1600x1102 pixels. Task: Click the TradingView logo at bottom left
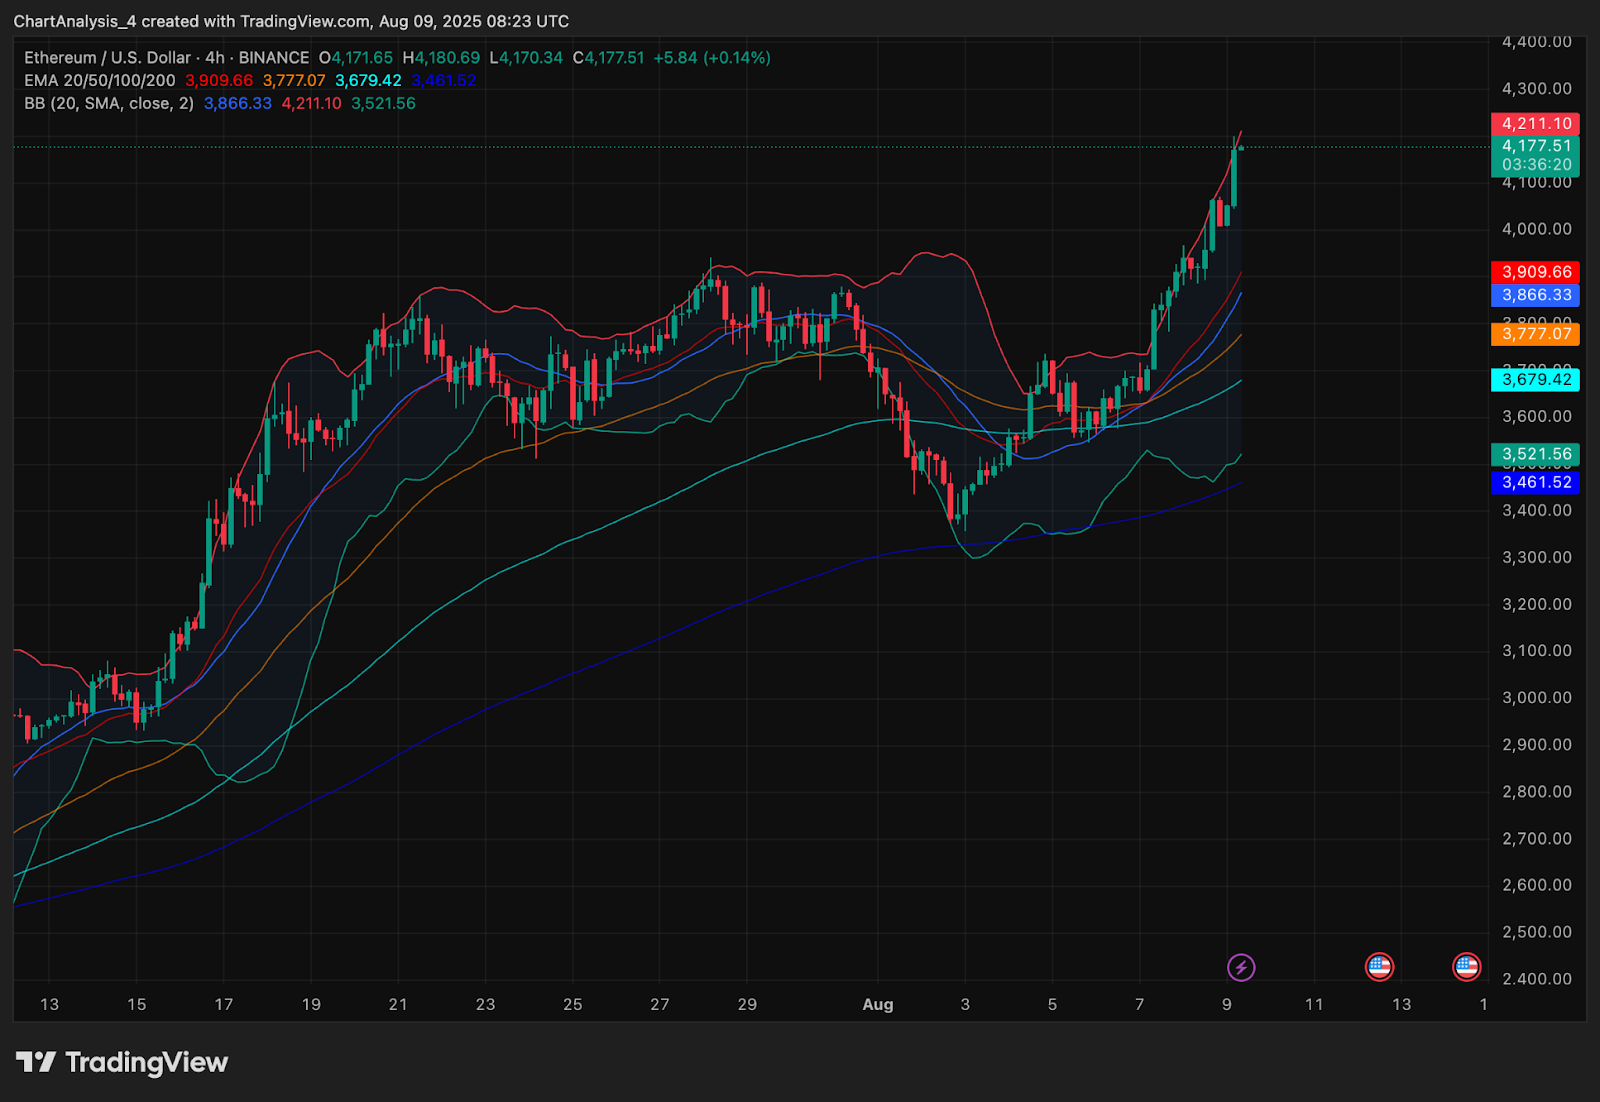pyautogui.click(x=122, y=1062)
